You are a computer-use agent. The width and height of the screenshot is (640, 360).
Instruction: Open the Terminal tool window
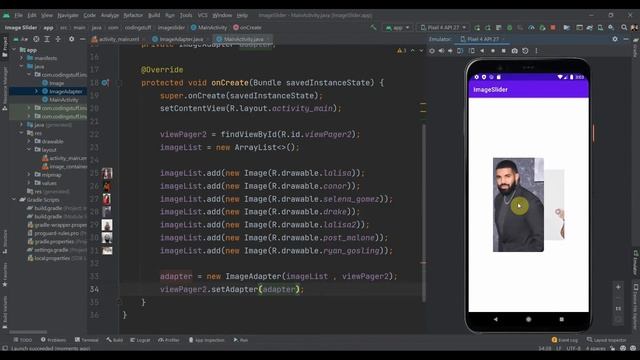tap(87, 340)
